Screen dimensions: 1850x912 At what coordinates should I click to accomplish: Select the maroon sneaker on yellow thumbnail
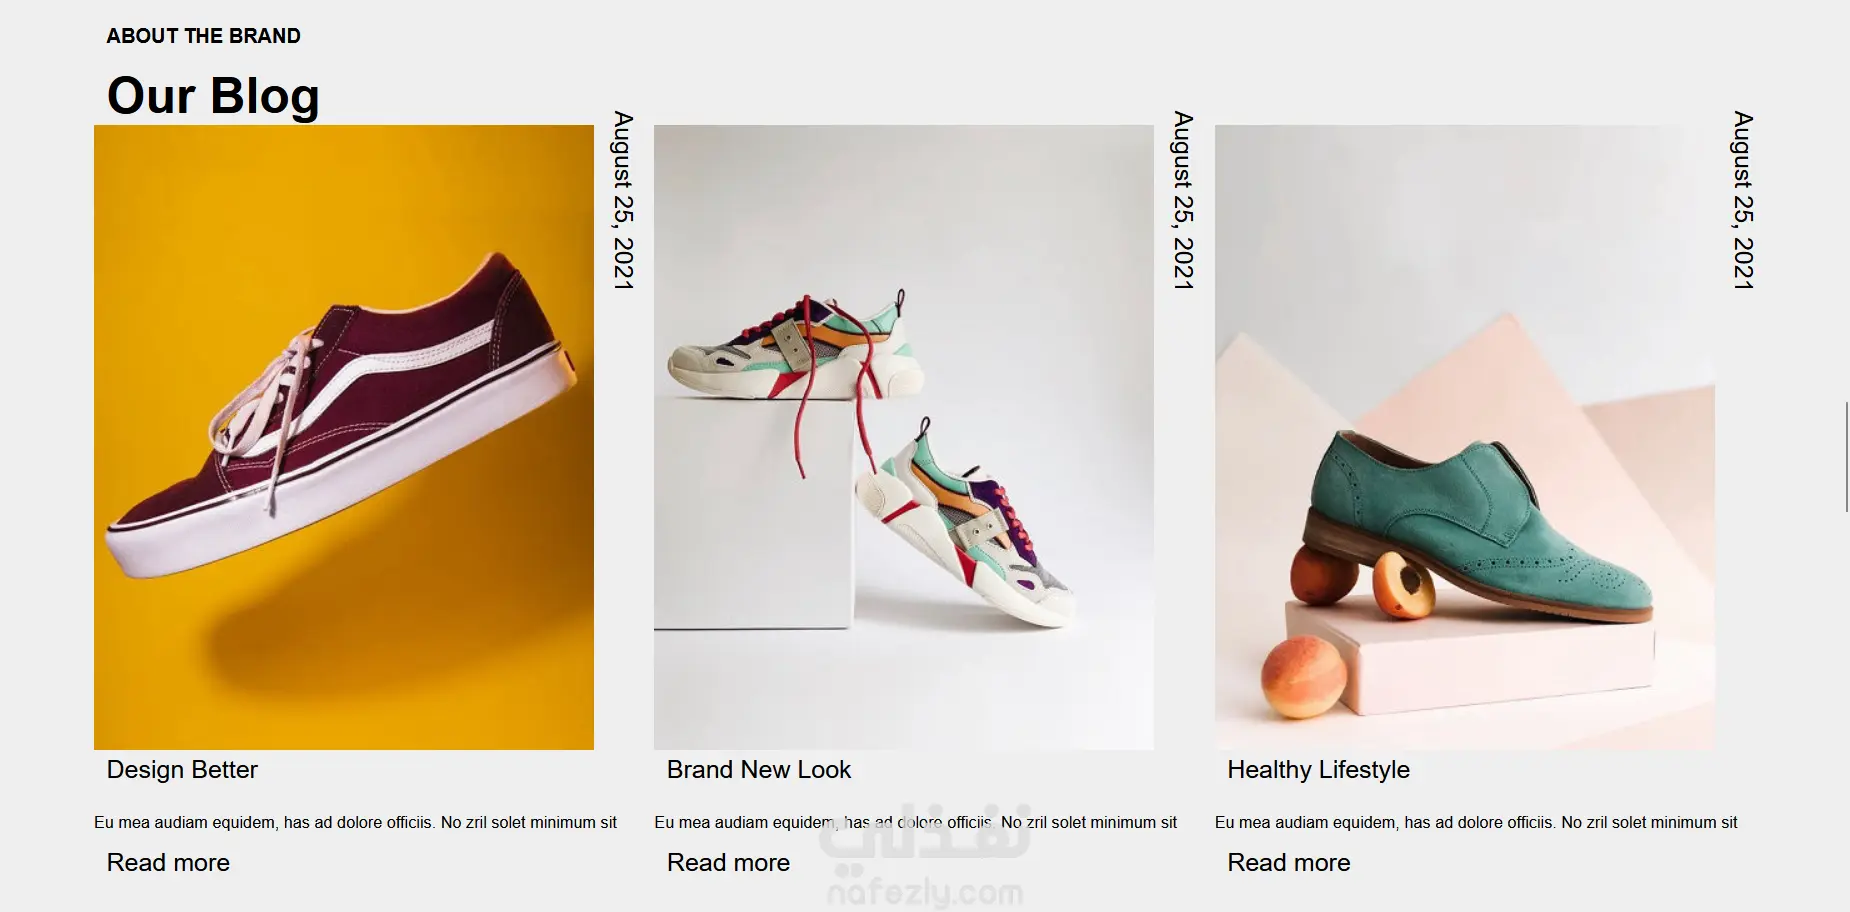344,437
